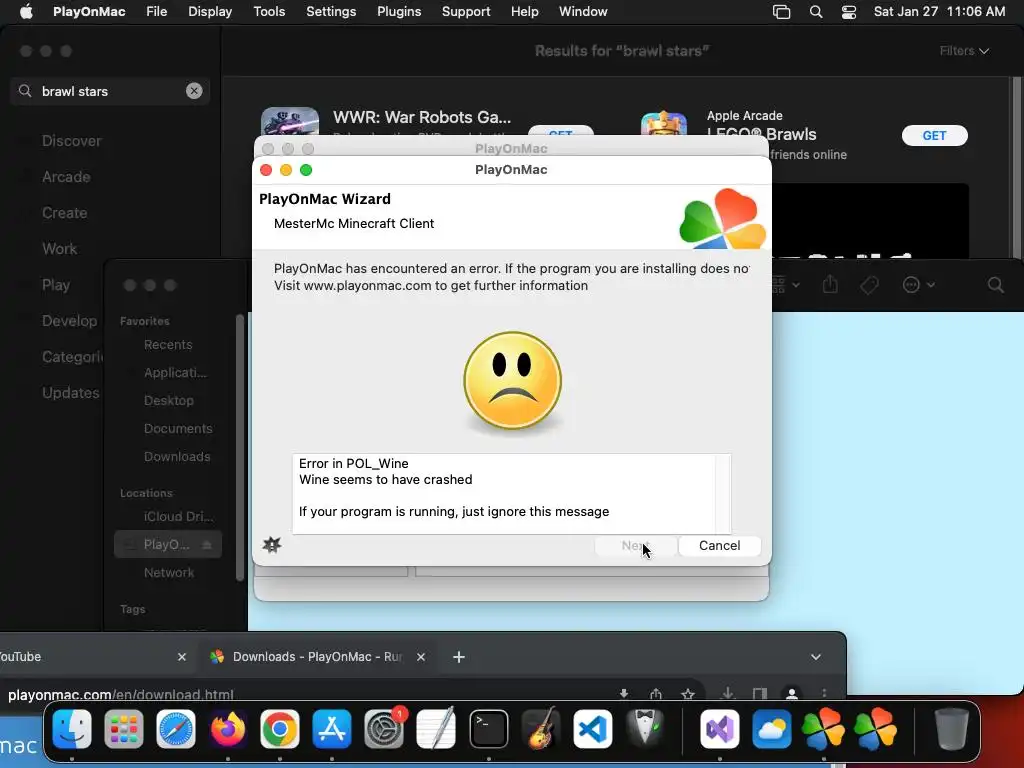
Task: Open GarageBand from the Dock
Action: click(541, 728)
